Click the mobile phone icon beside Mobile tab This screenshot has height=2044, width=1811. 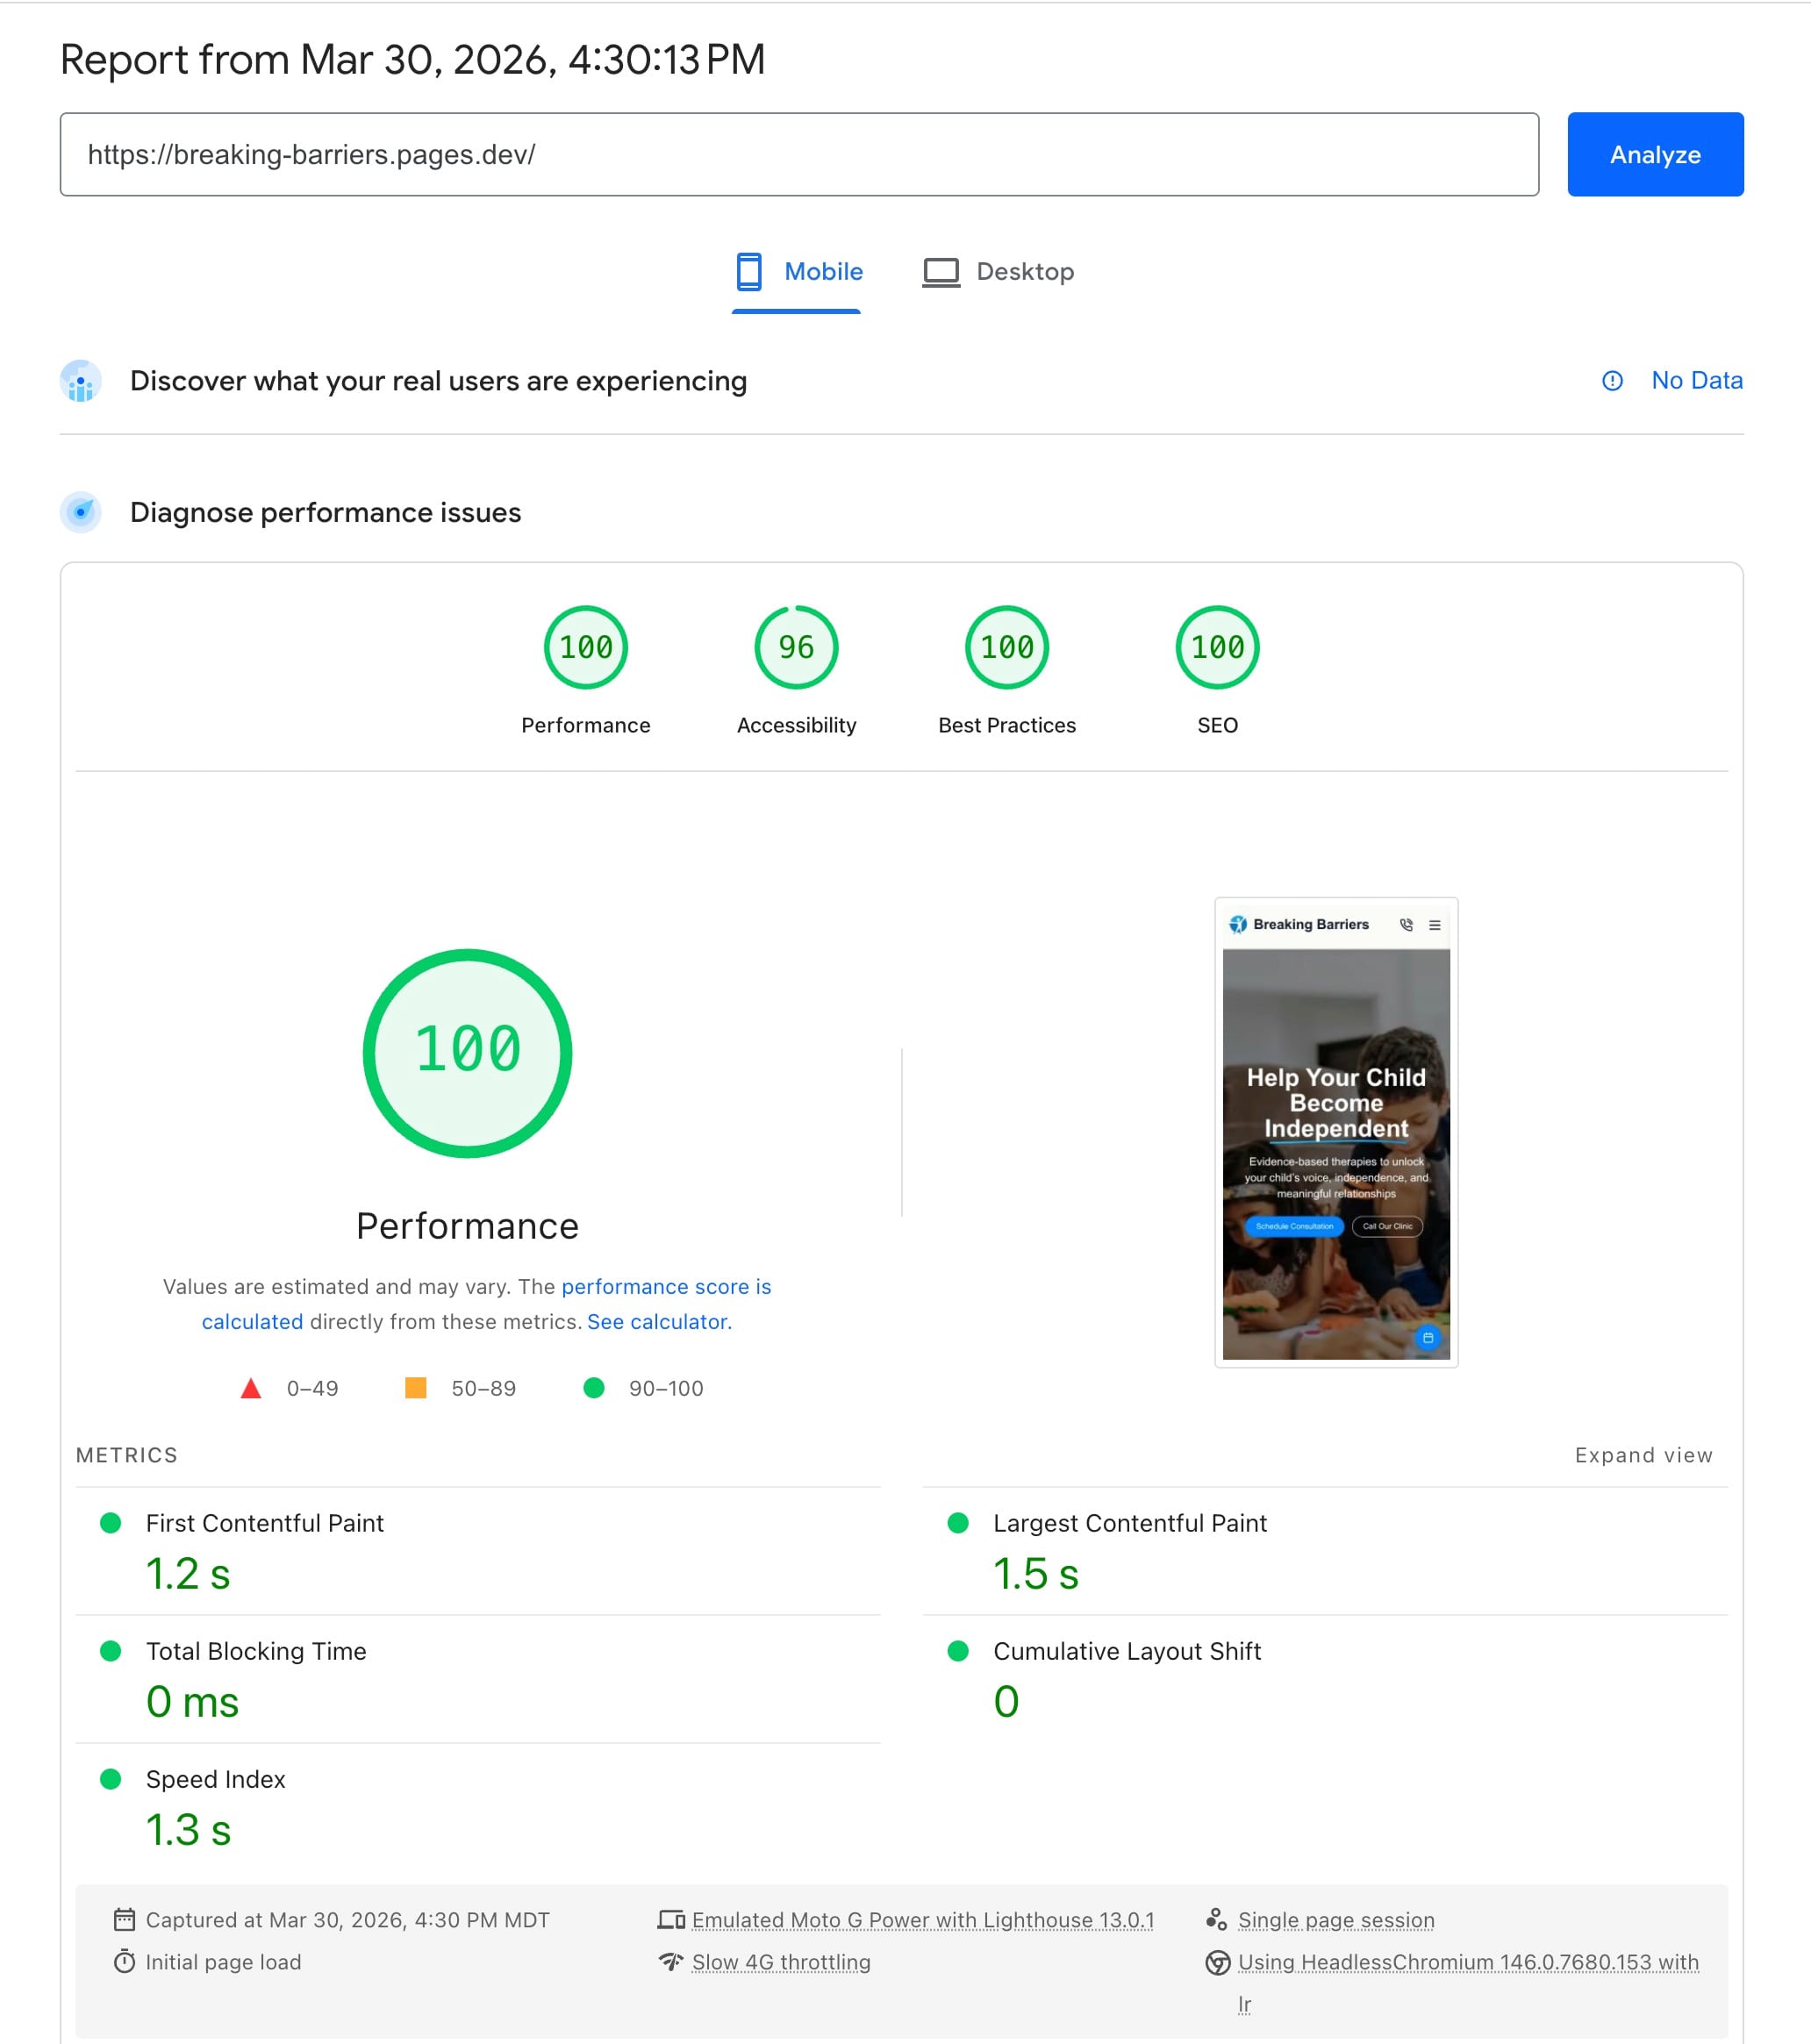click(751, 271)
